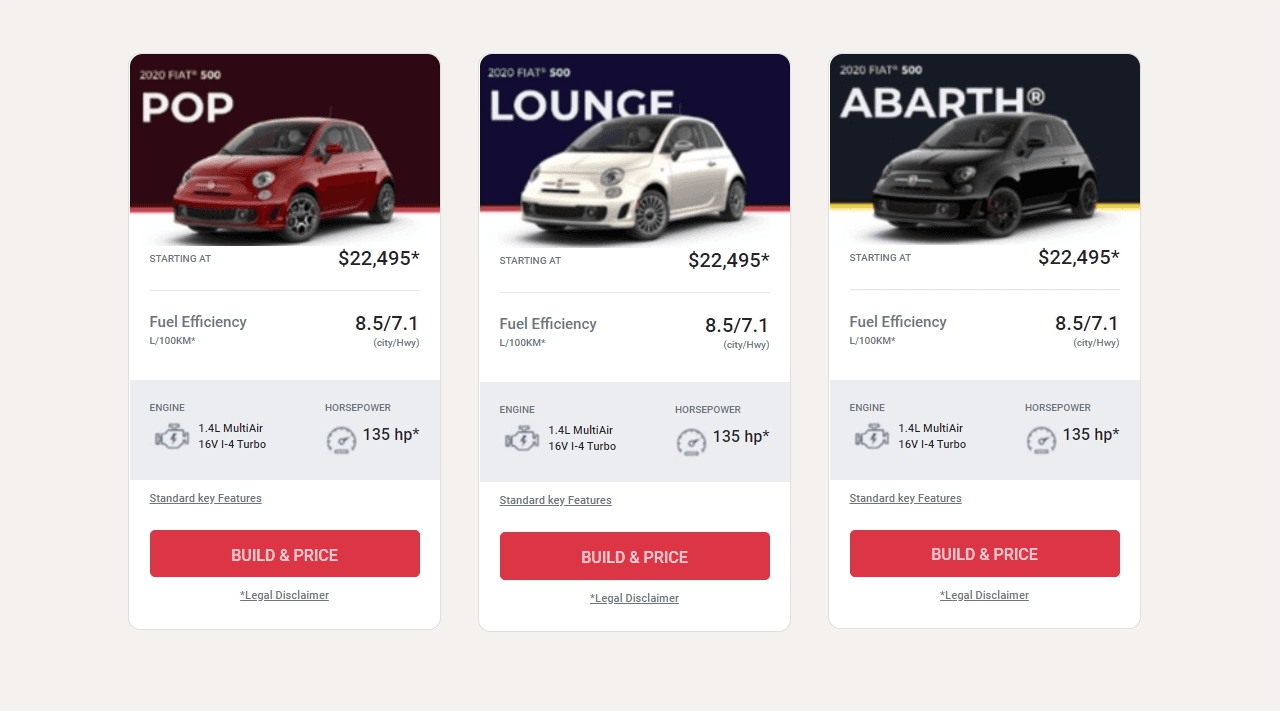Click BUILD & PRICE for the LOUNGE trim
Screen dimensions: 1280x711
pyautogui.click(x=634, y=555)
